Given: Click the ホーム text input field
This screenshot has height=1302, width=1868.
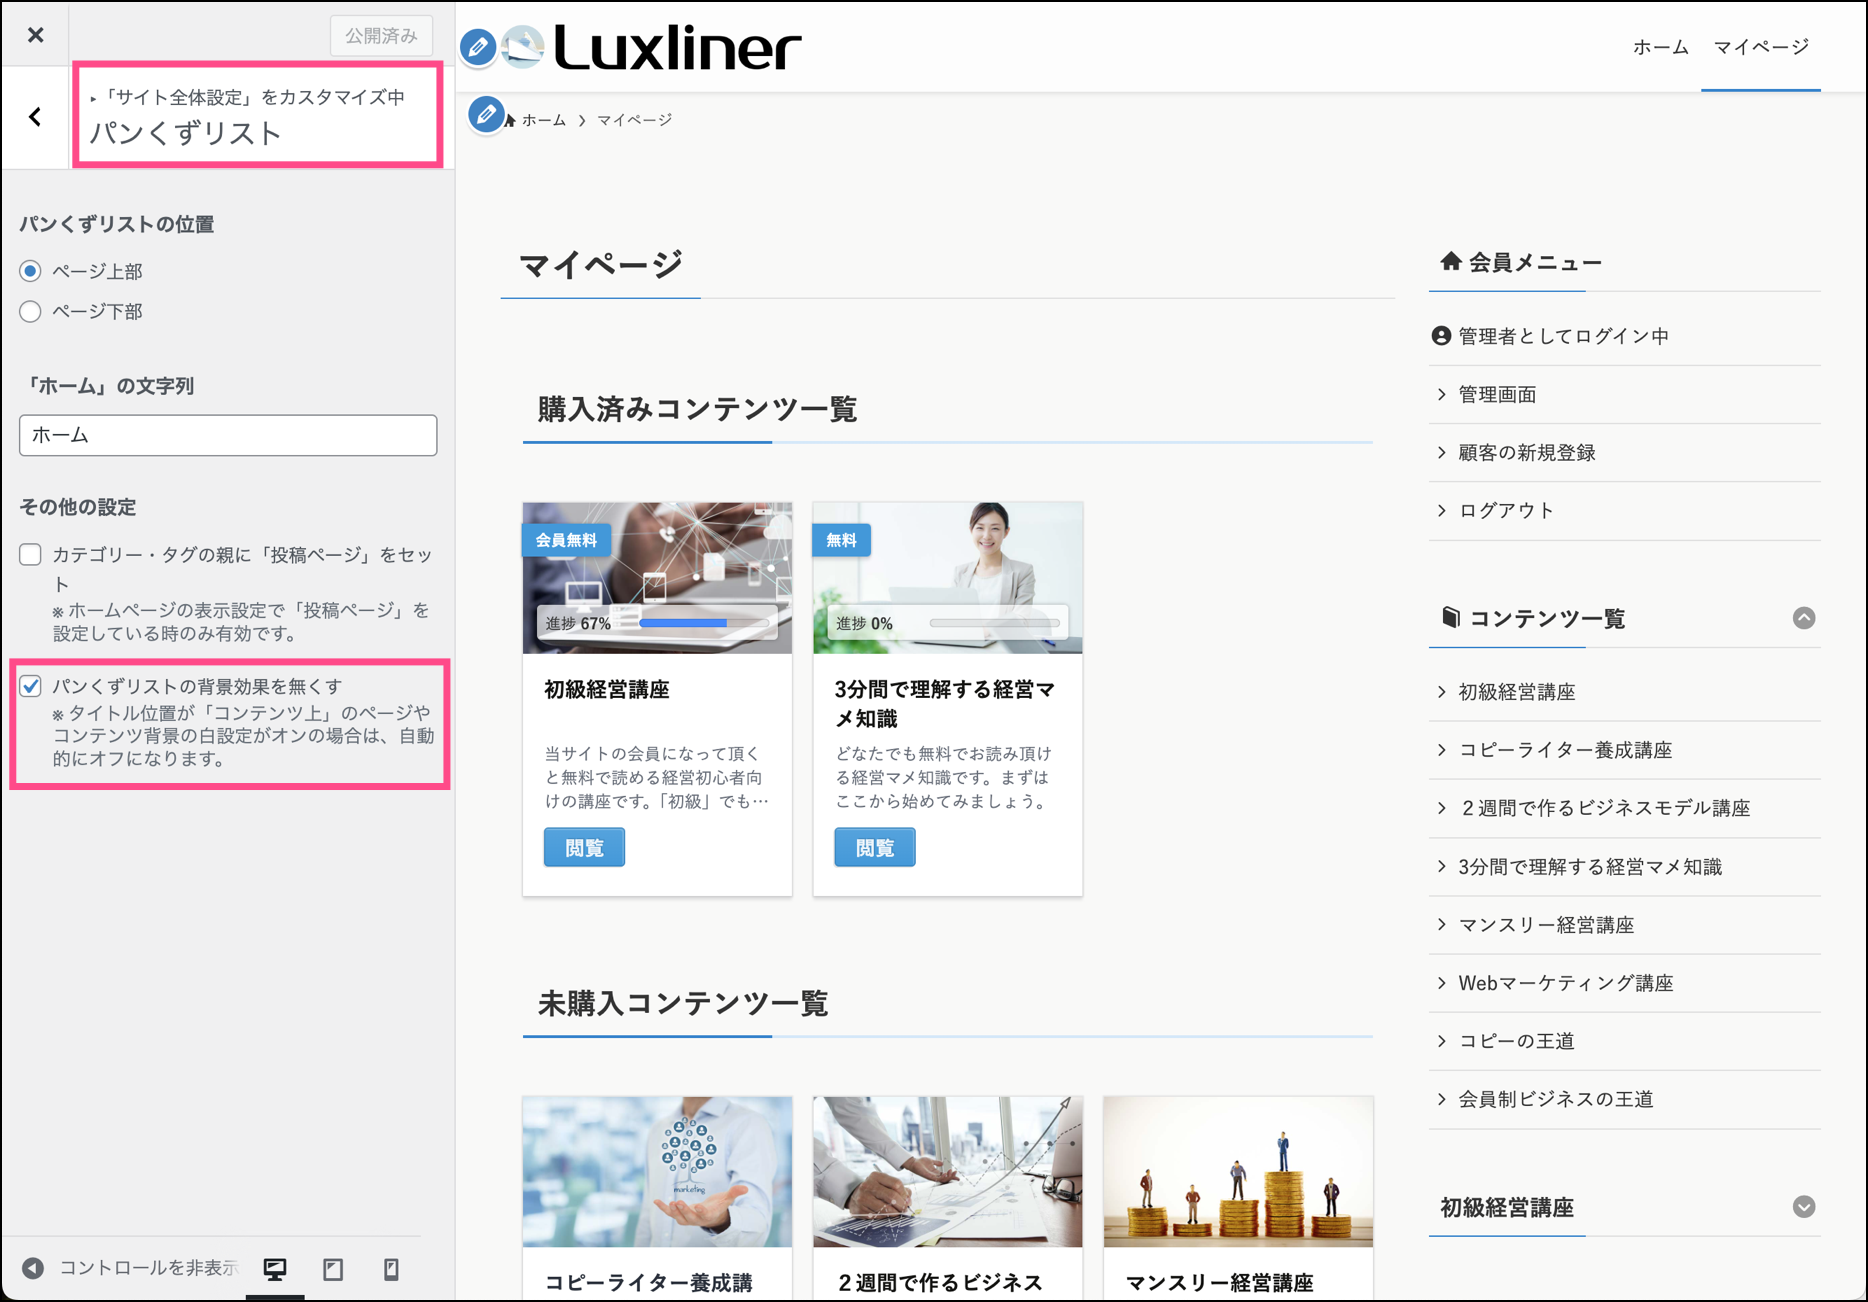Looking at the screenshot, I should [x=228, y=436].
